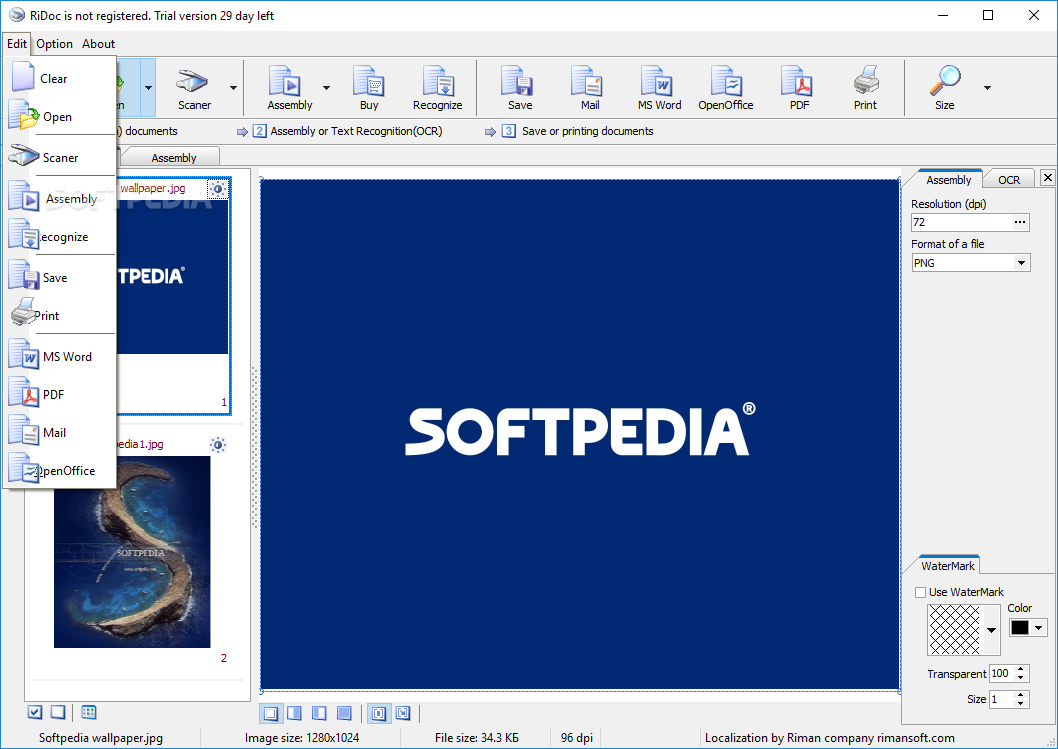Expand the Size dropdown arrow
Screen dimensions: 1058x749
click(x=987, y=88)
